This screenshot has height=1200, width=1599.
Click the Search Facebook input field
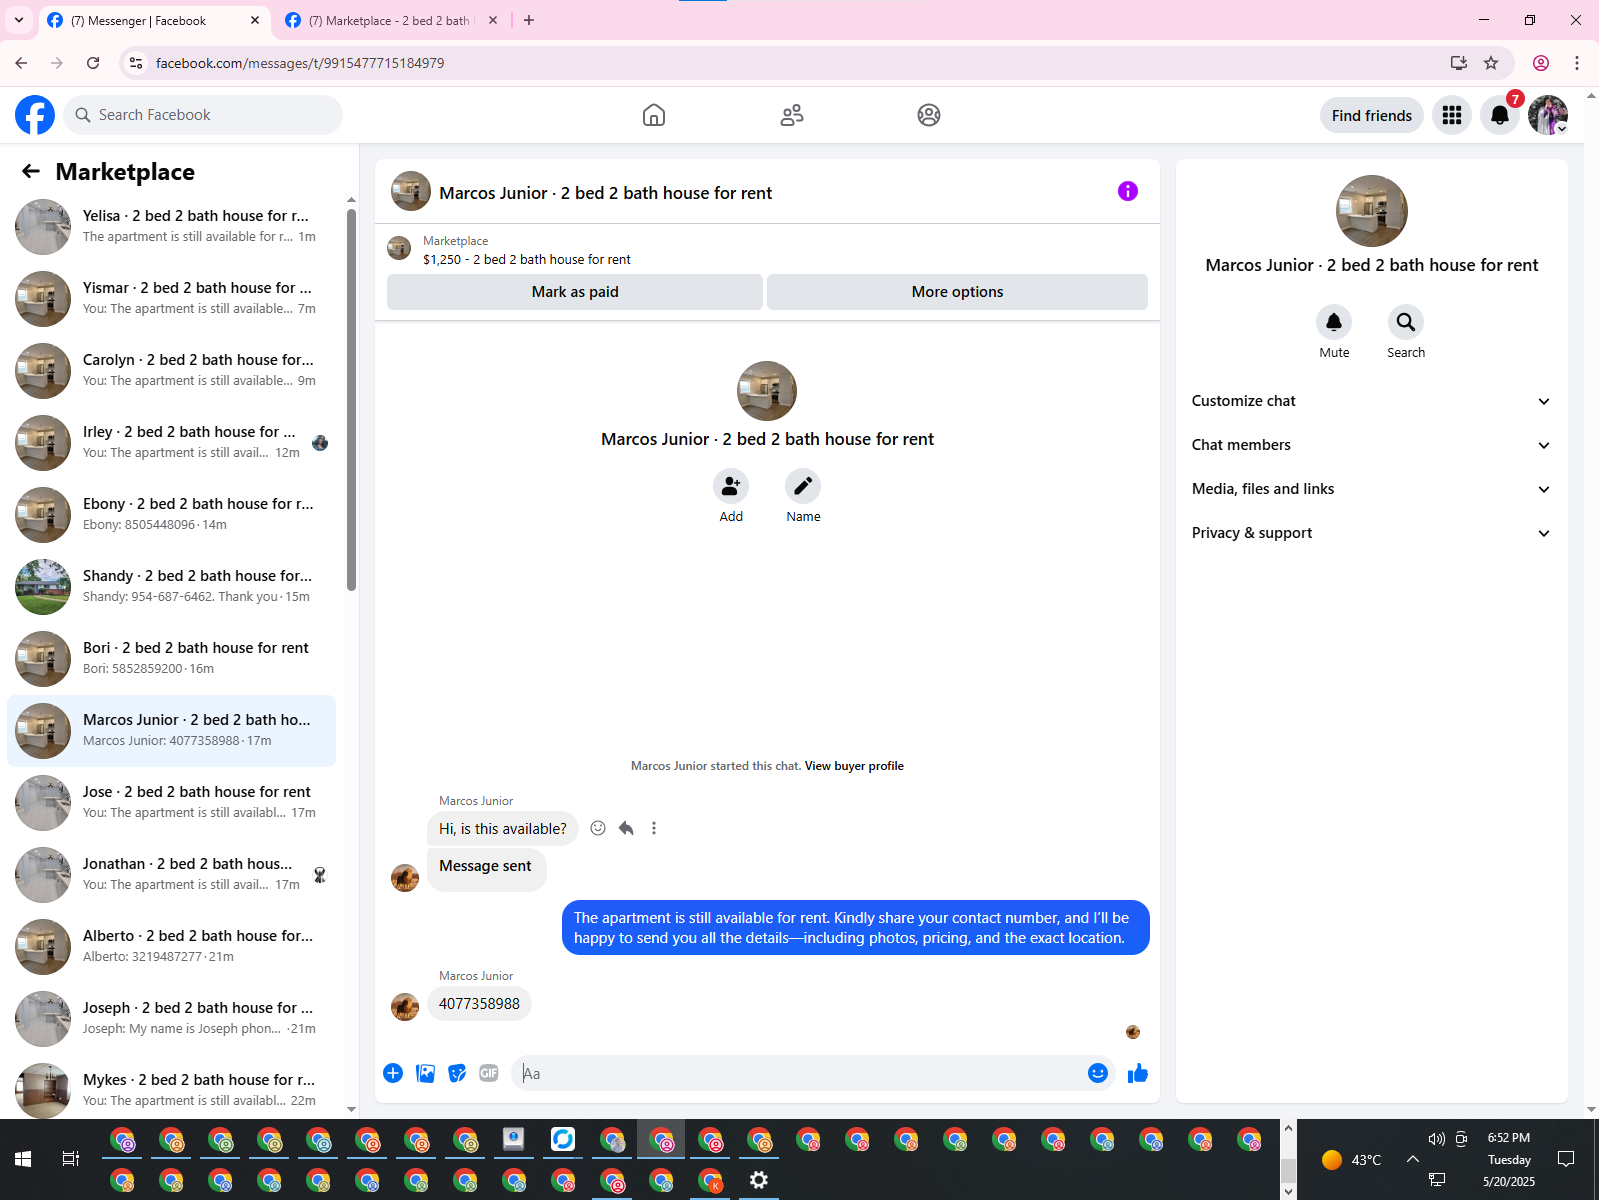[x=203, y=115]
